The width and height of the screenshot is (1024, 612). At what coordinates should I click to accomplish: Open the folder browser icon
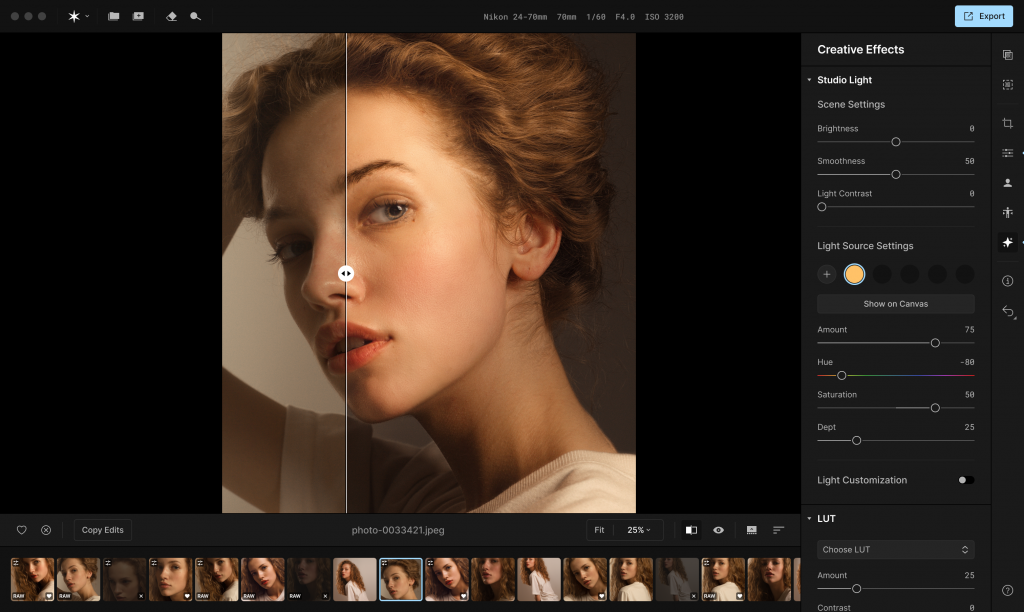(x=114, y=16)
